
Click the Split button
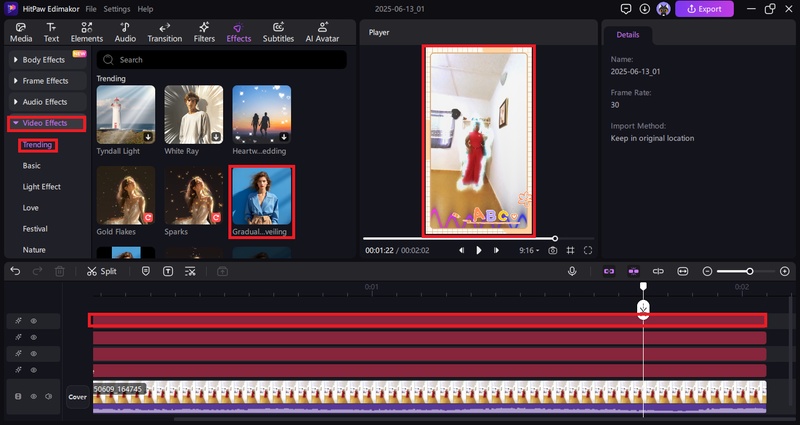[102, 271]
